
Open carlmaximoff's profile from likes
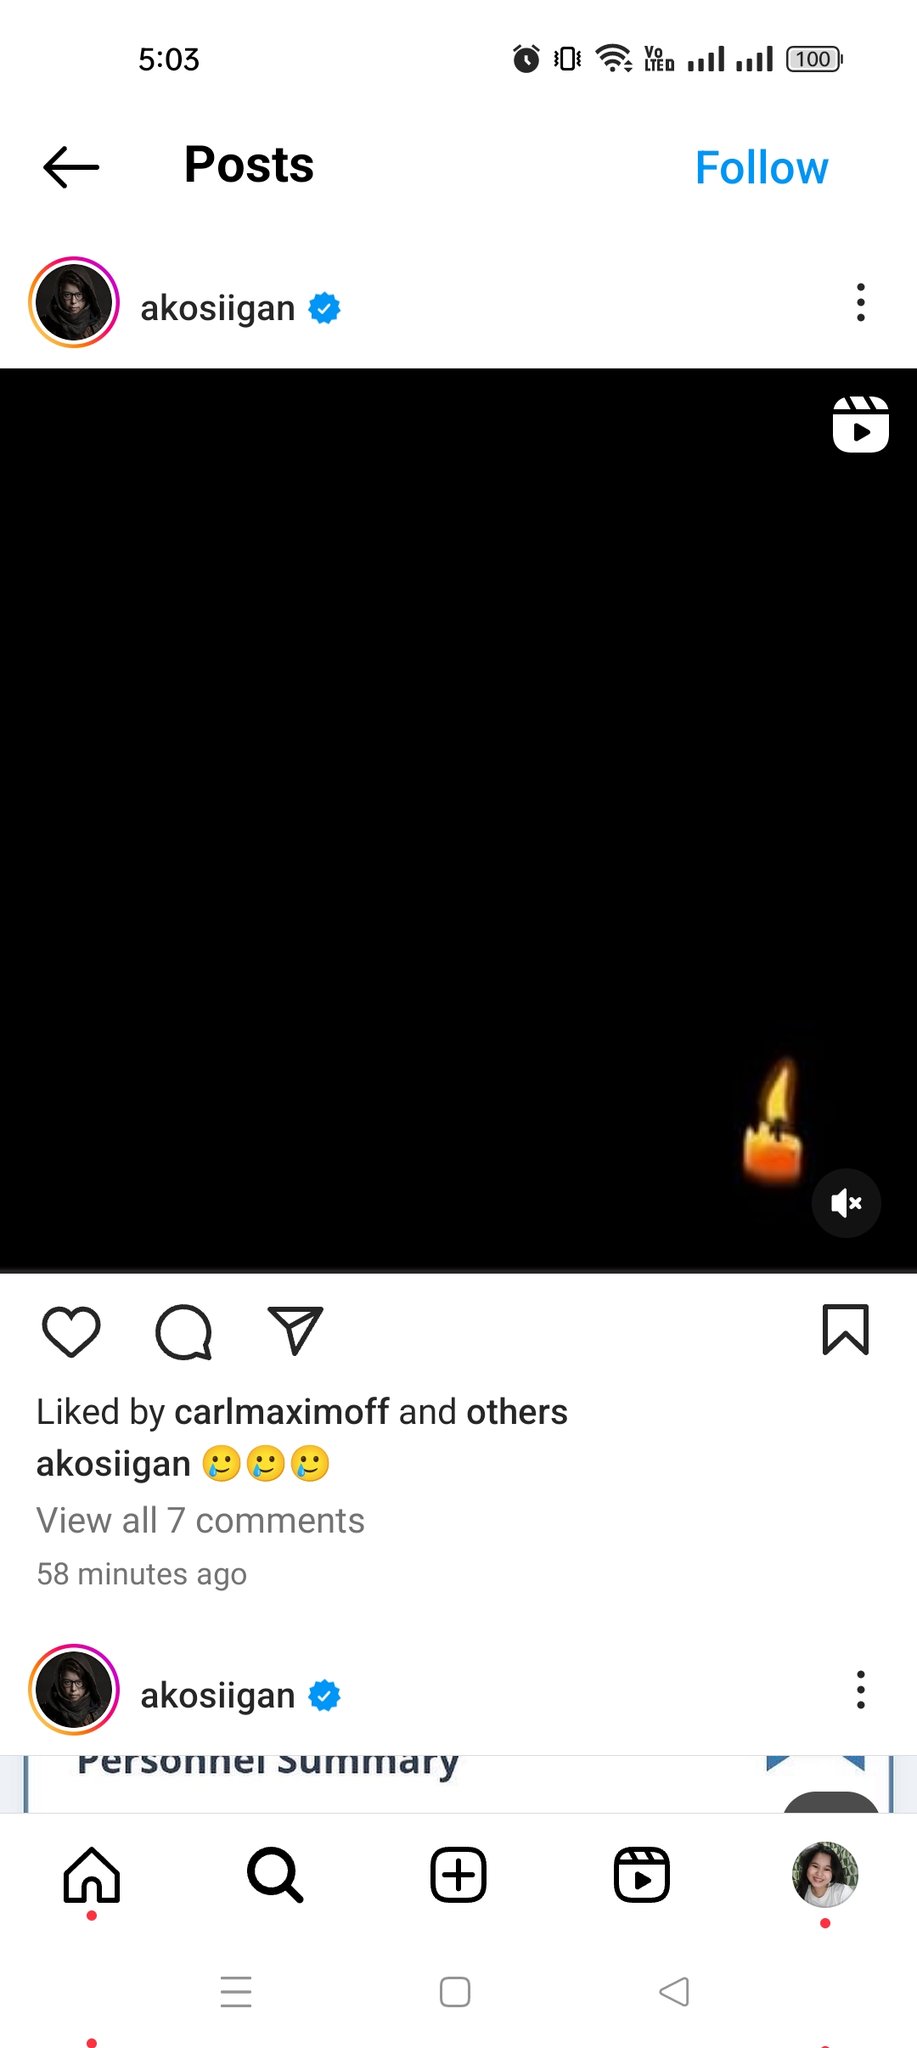[x=282, y=1411]
